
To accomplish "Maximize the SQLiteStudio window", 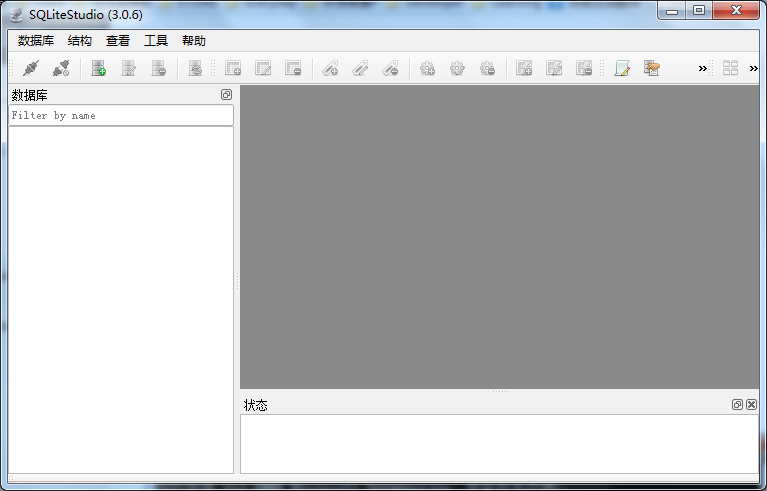I will (x=699, y=10).
